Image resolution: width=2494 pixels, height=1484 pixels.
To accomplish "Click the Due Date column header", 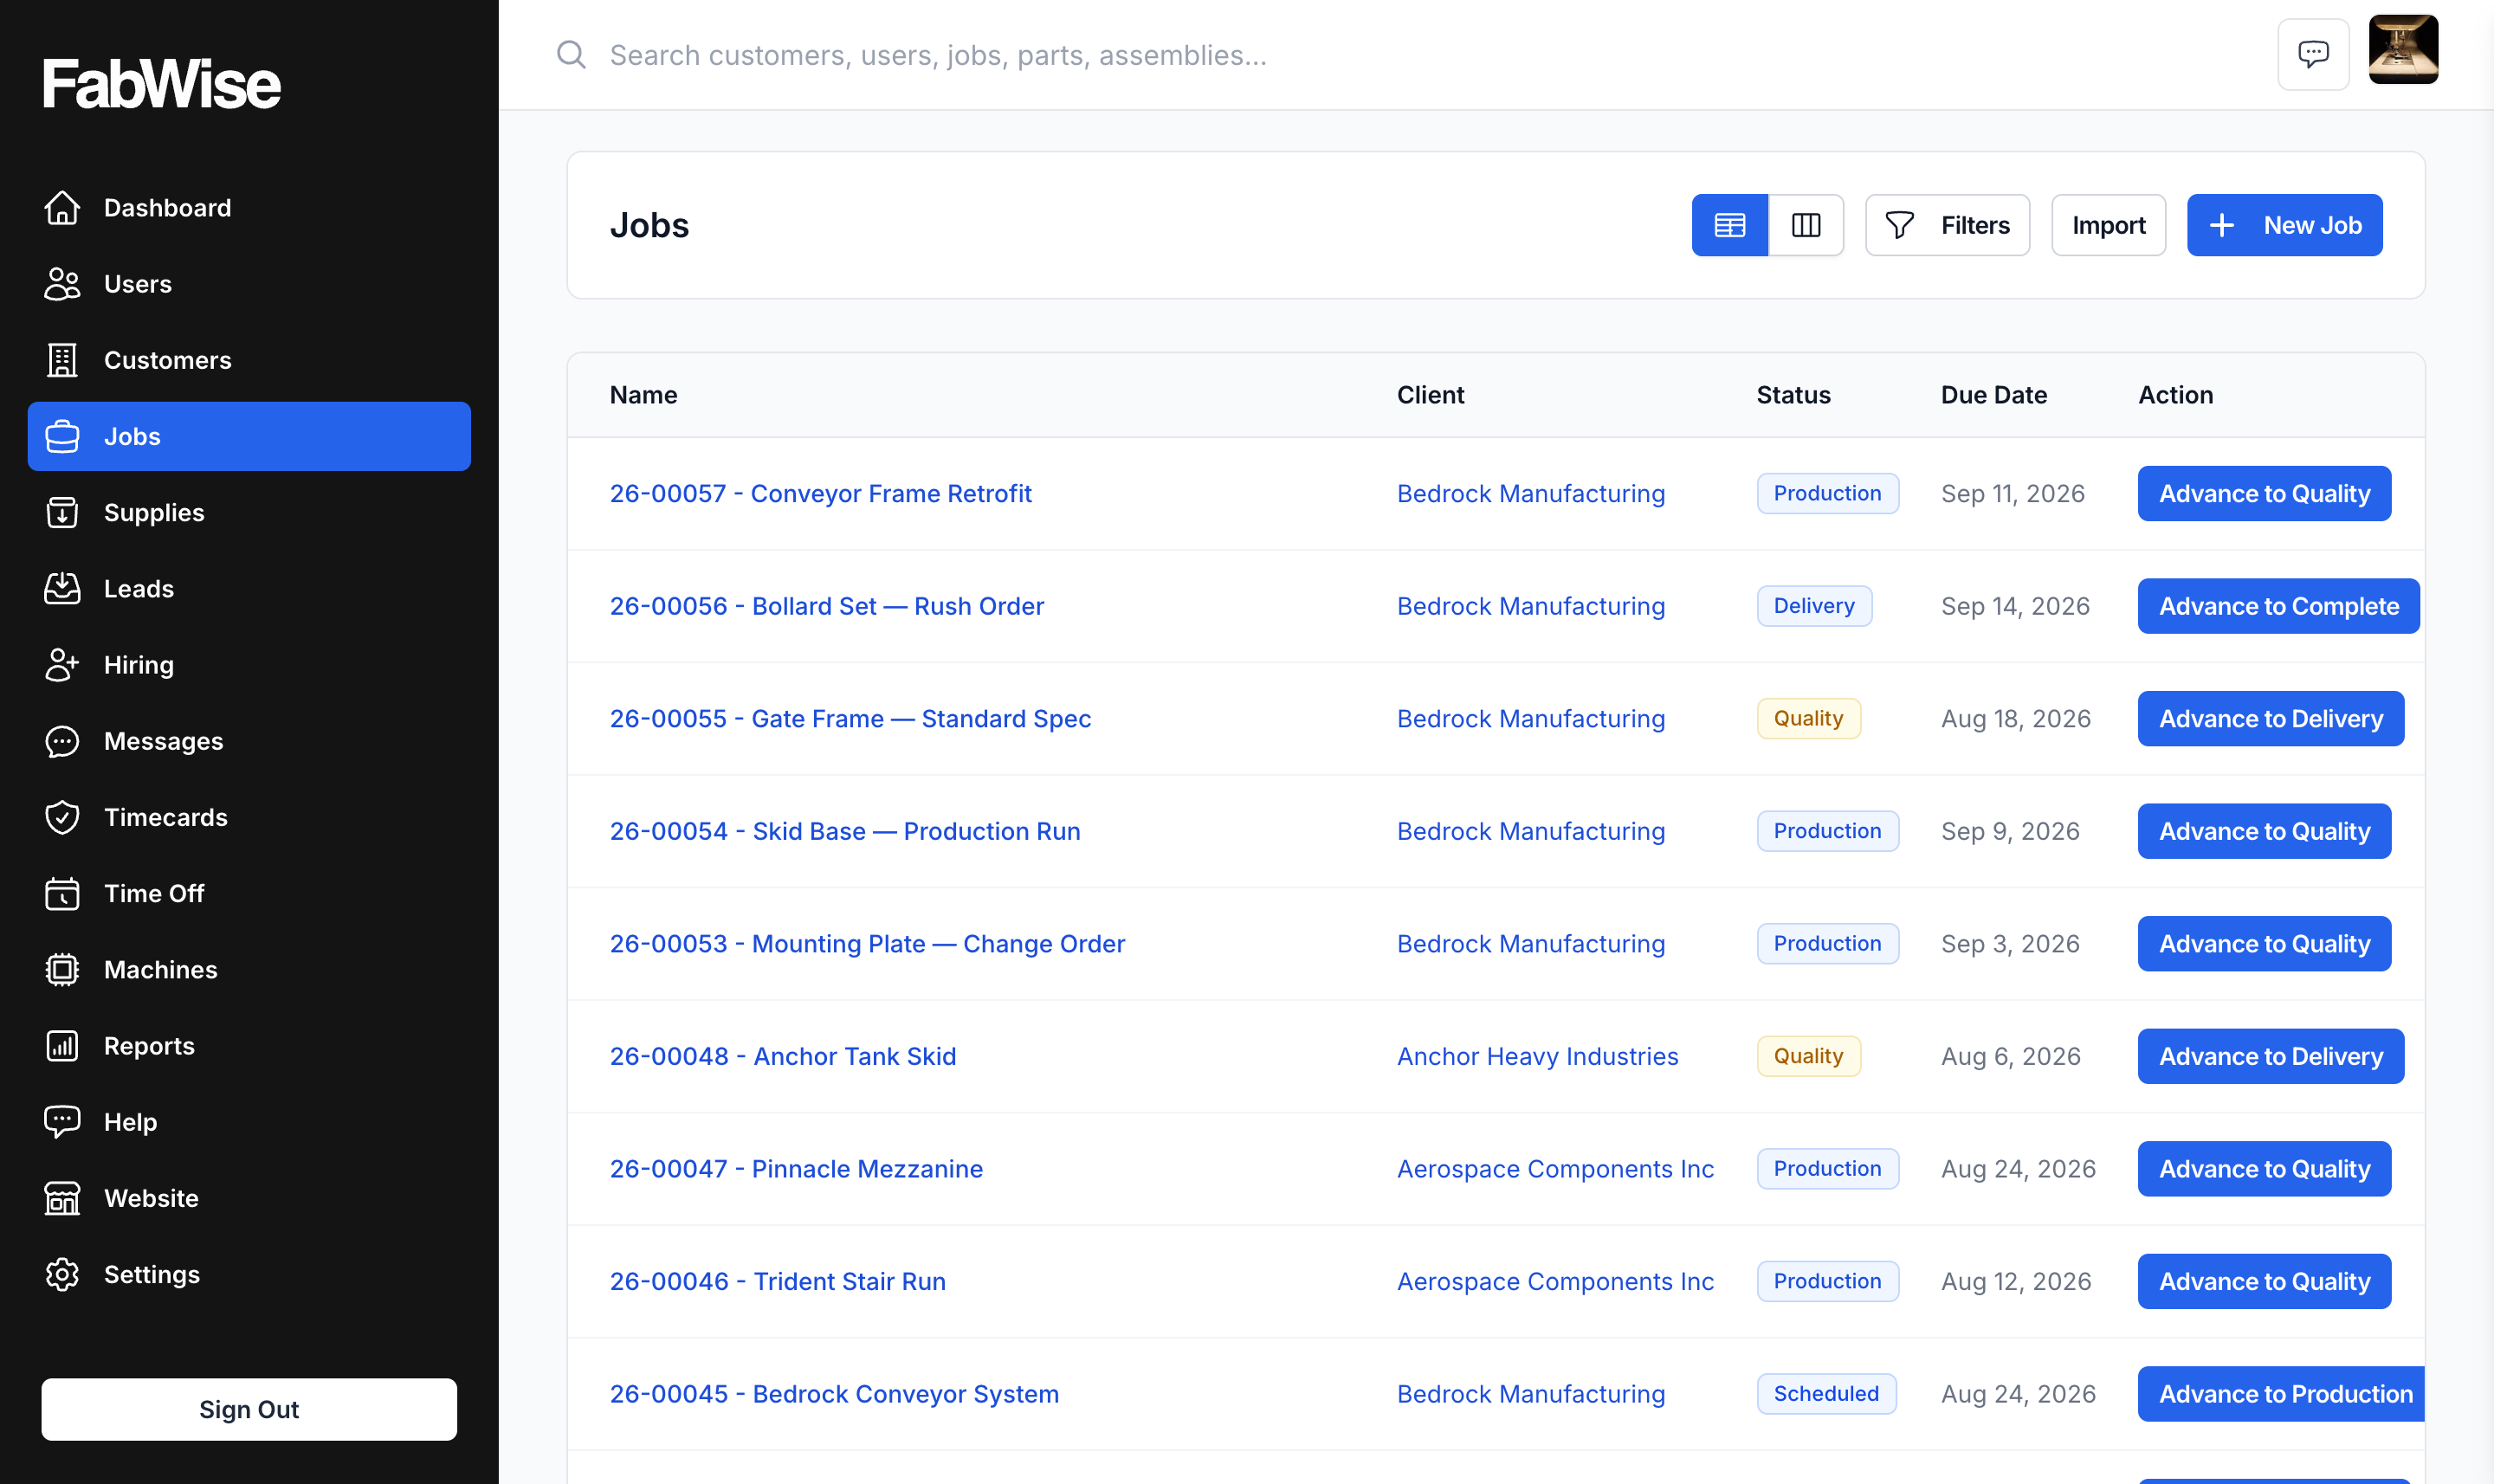I will click(x=1993, y=395).
